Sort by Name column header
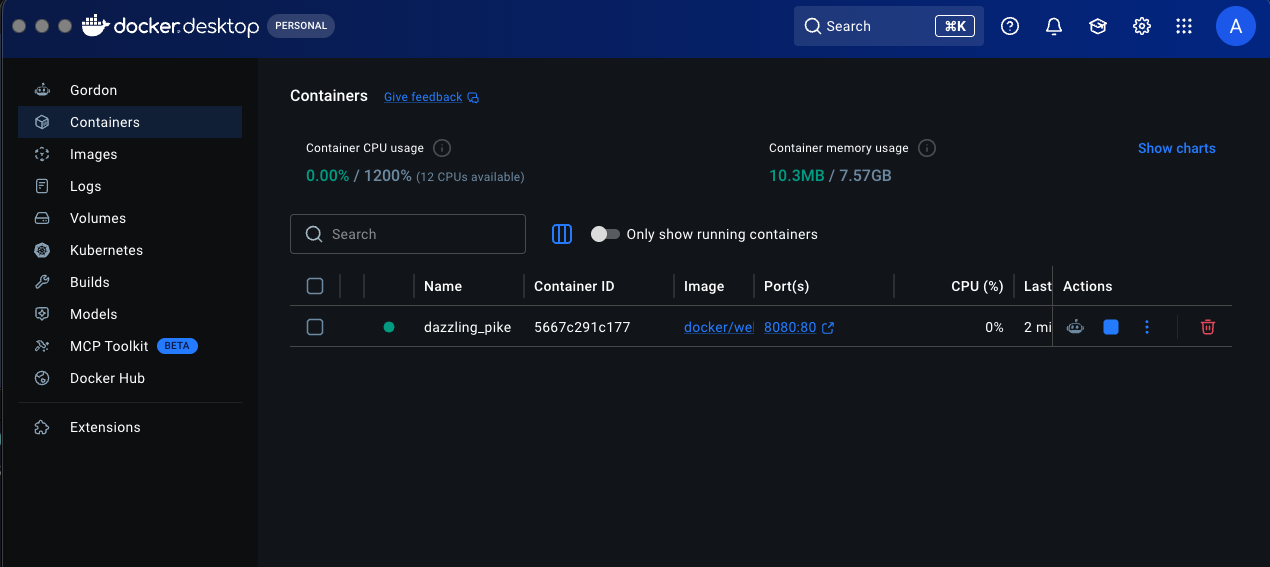1270x567 pixels. [x=443, y=286]
